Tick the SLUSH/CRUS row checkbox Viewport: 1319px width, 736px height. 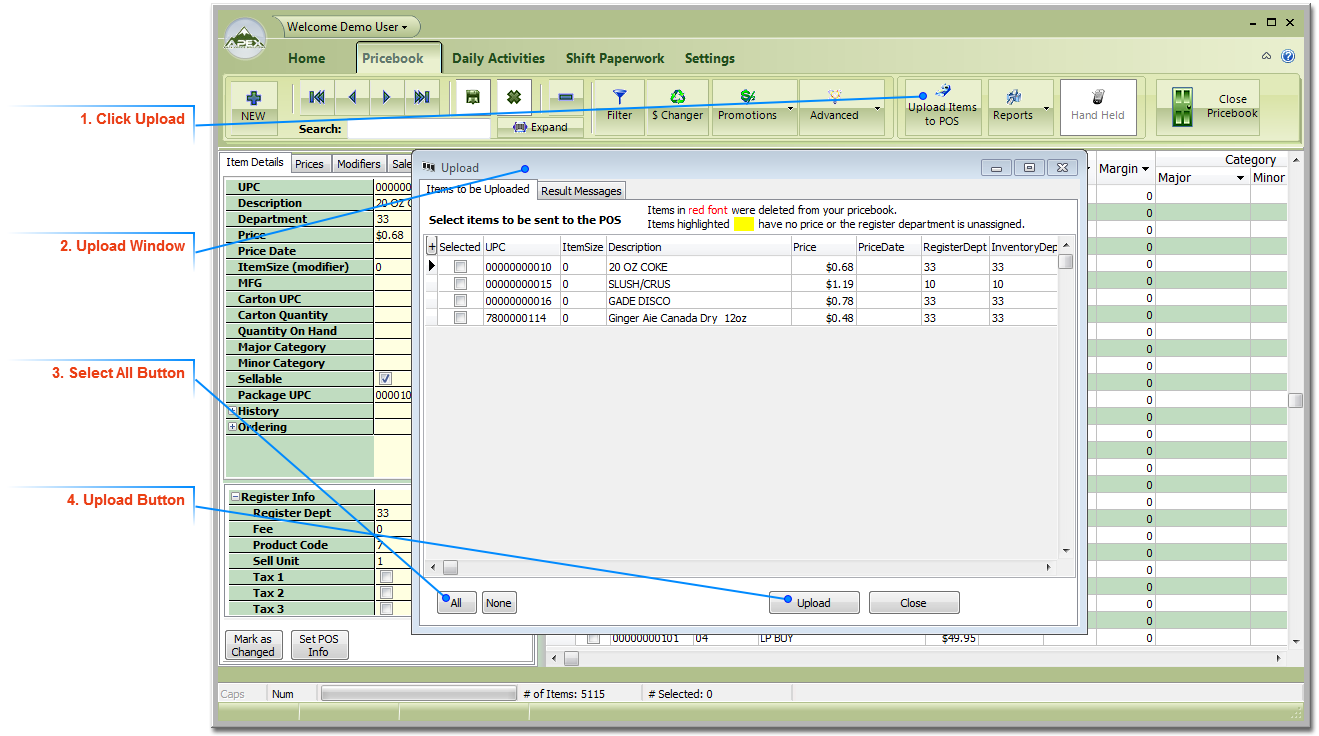coord(461,284)
